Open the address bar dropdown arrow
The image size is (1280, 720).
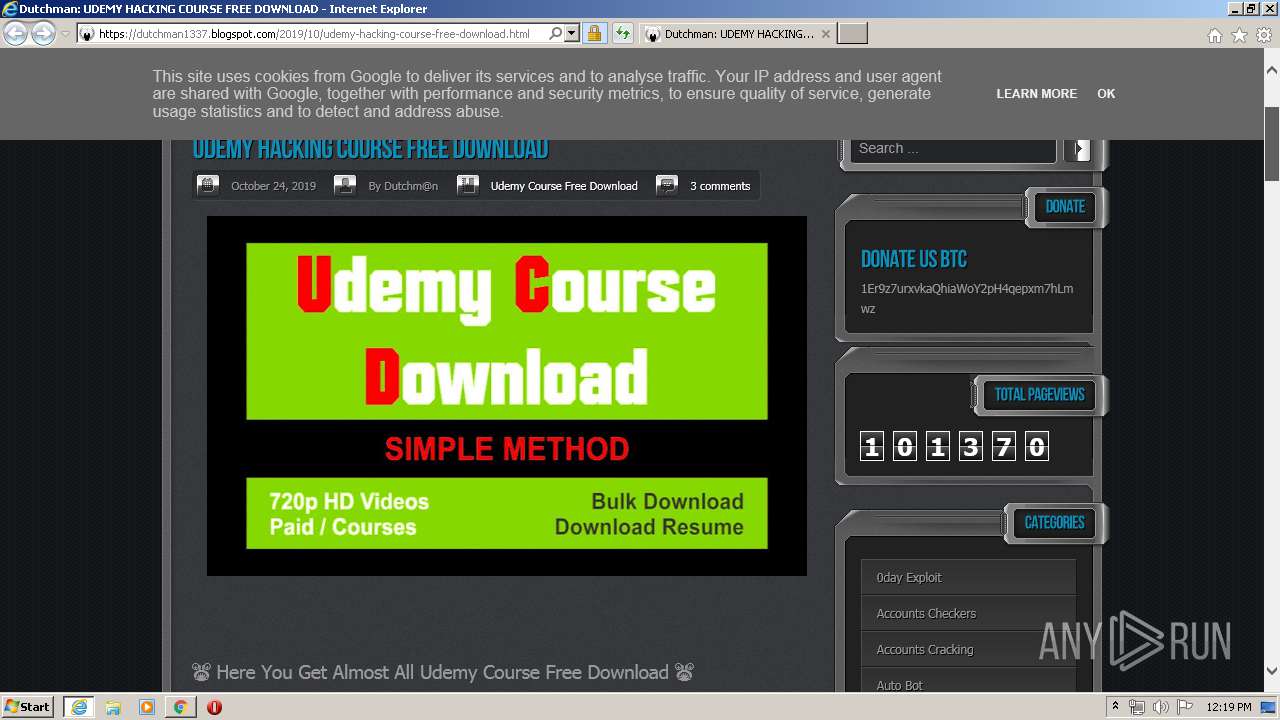click(x=572, y=34)
